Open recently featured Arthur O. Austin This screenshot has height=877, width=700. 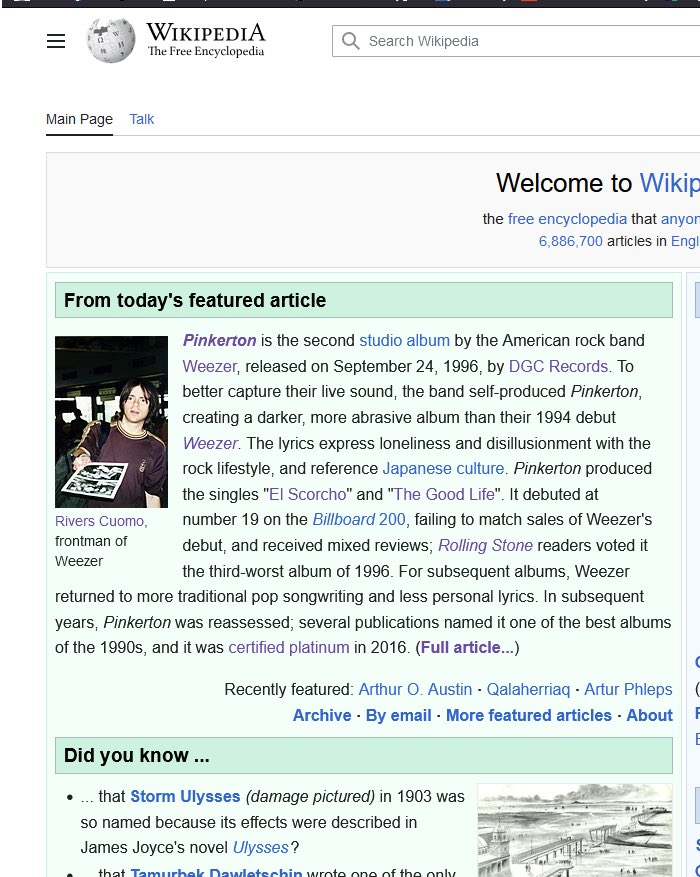[415, 689]
